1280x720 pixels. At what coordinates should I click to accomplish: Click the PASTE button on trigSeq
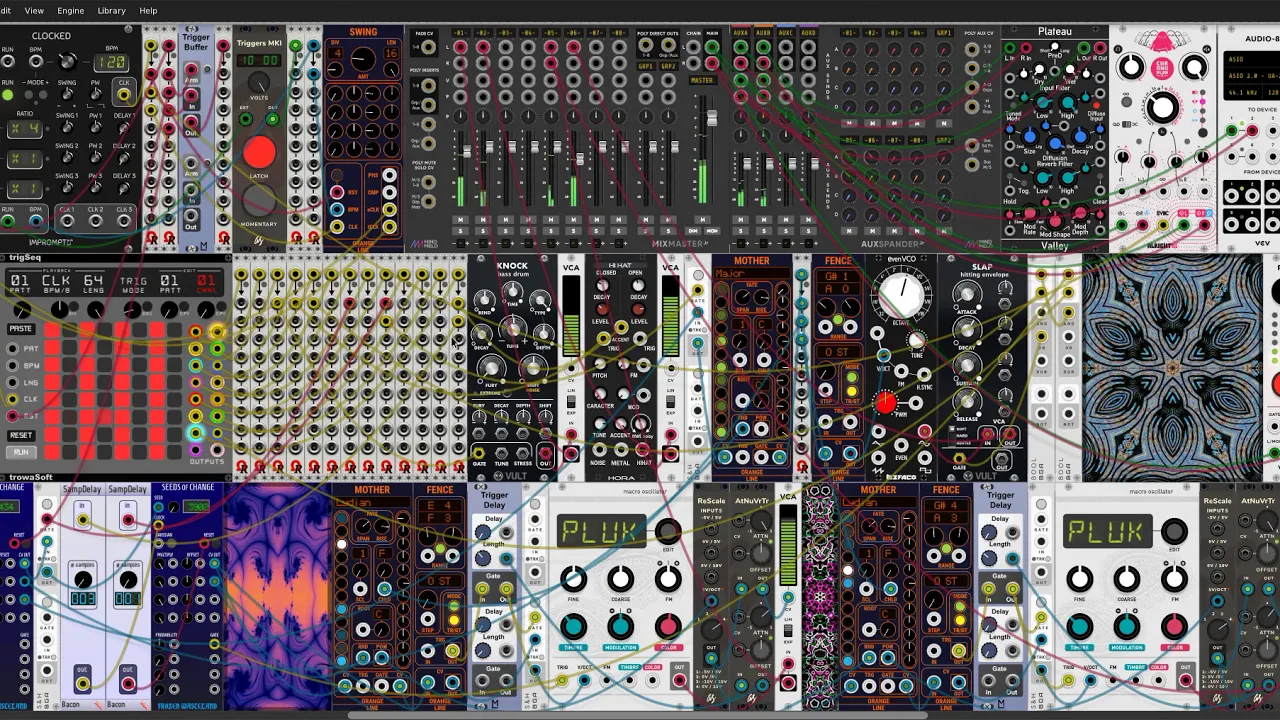[x=20, y=329]
